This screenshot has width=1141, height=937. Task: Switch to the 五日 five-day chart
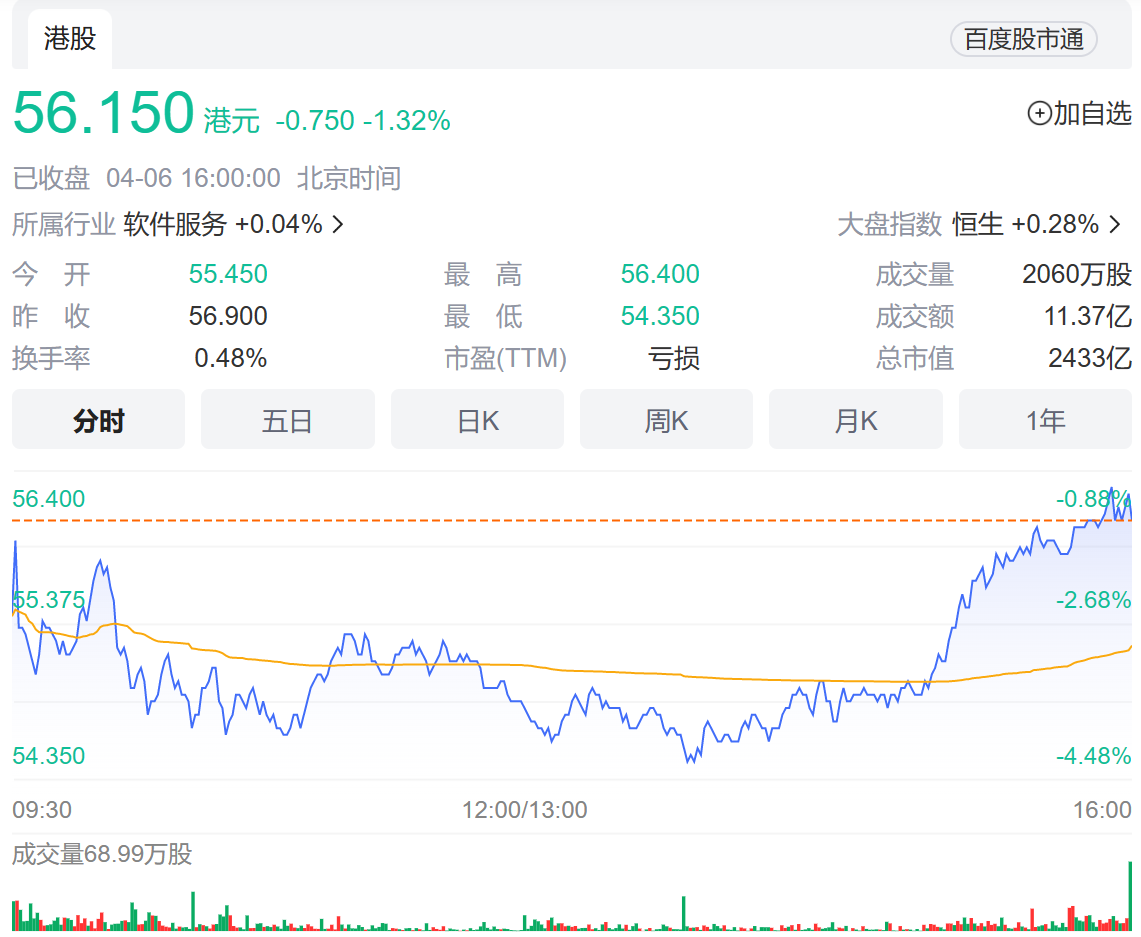pyautogui.click(x=287, y=420)
